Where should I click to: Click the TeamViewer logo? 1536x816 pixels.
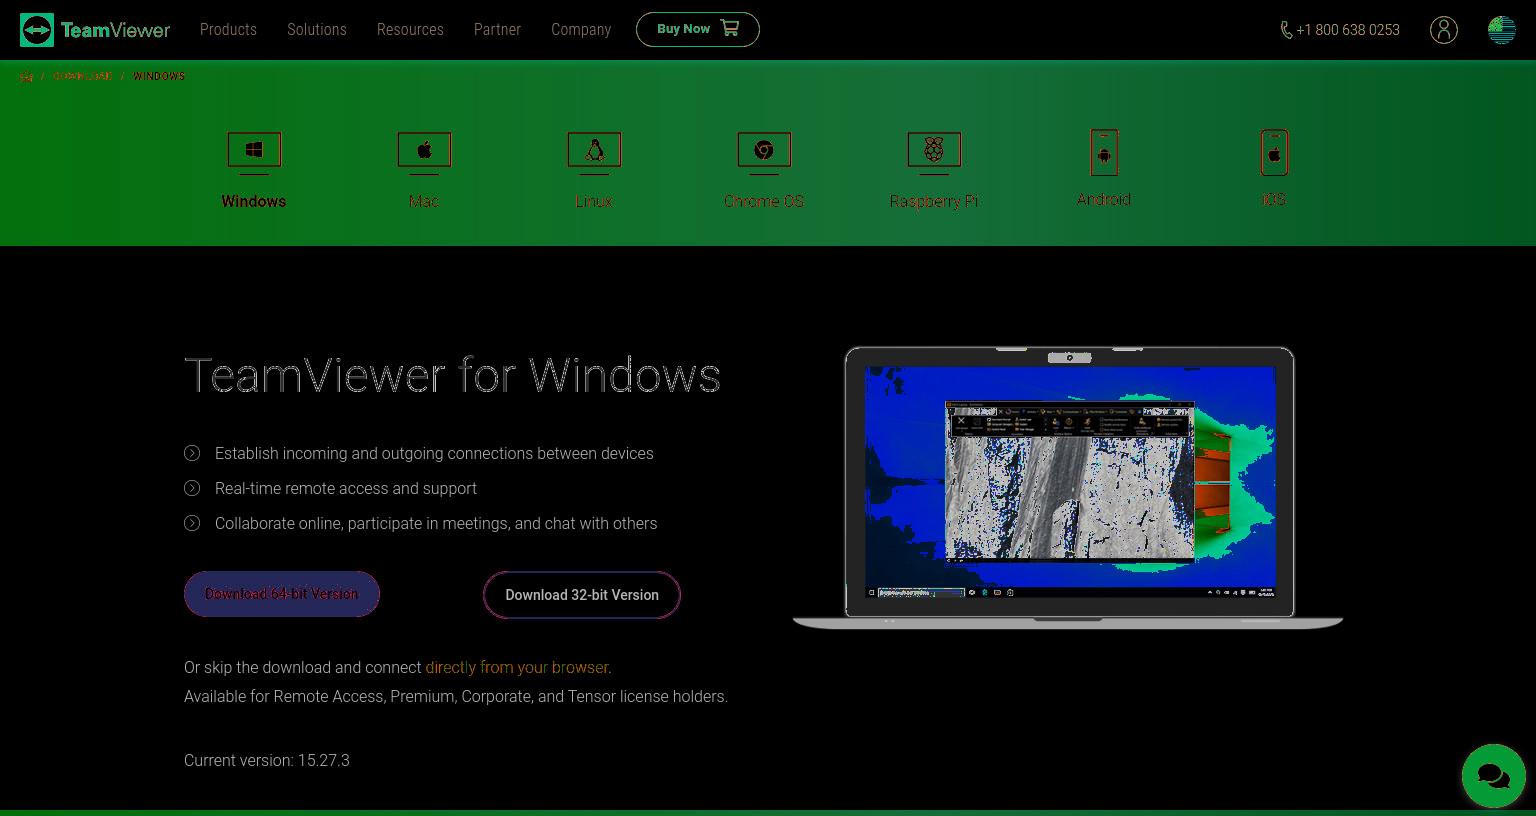(x=95, y=30)
